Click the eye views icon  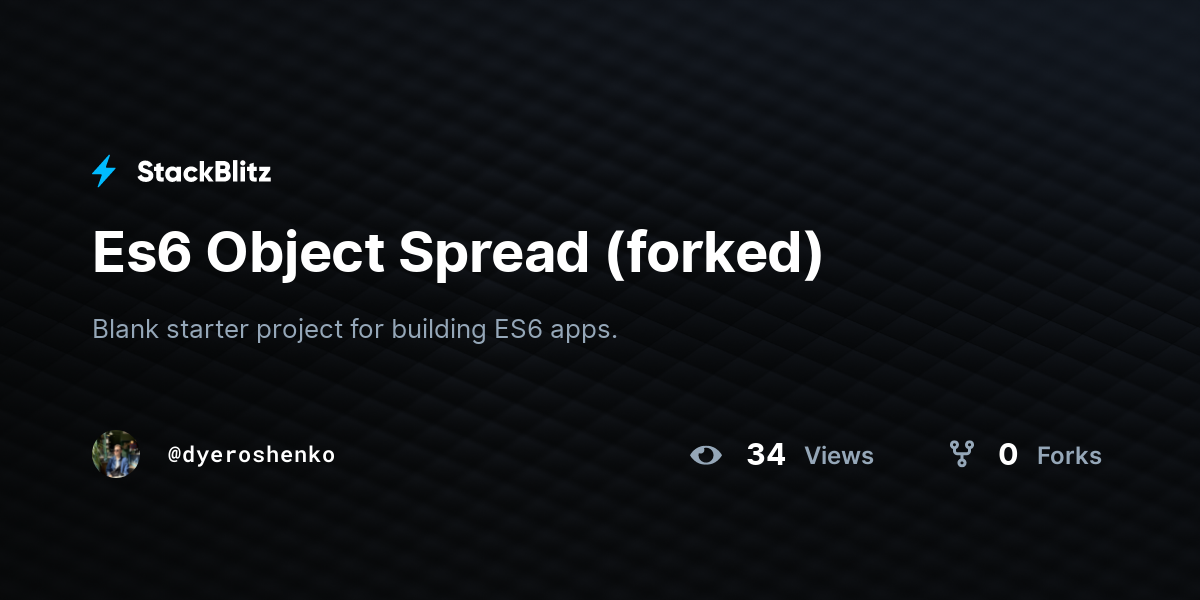point(706,455)
